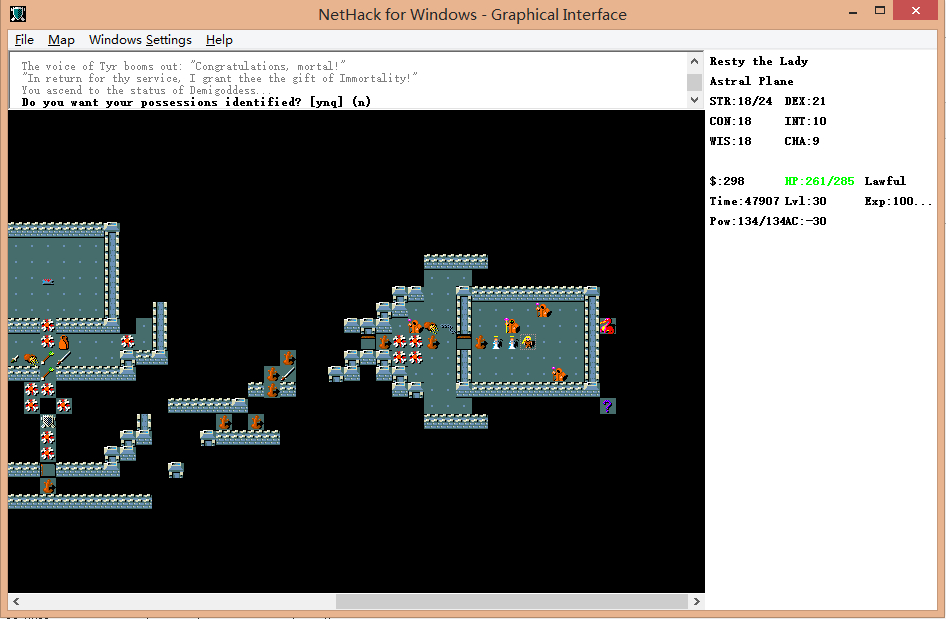
Task: Click the green-tipped wand below the orange sack
Action: (x=48, y=358)
